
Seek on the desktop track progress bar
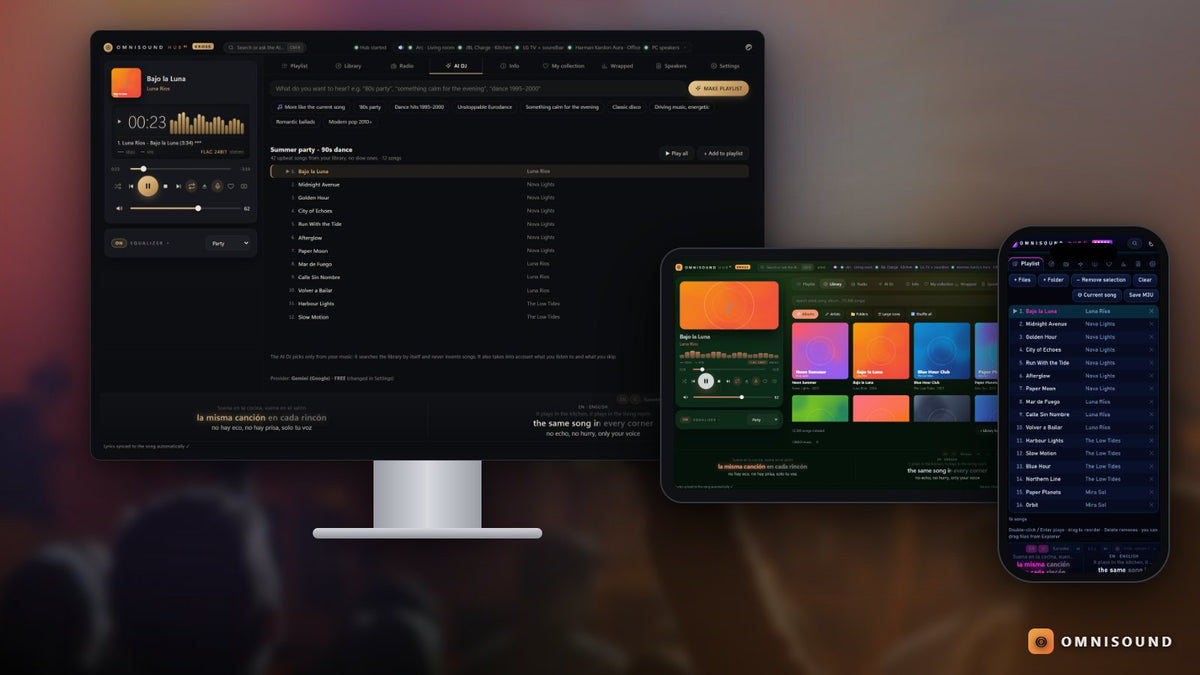point(180,169)
